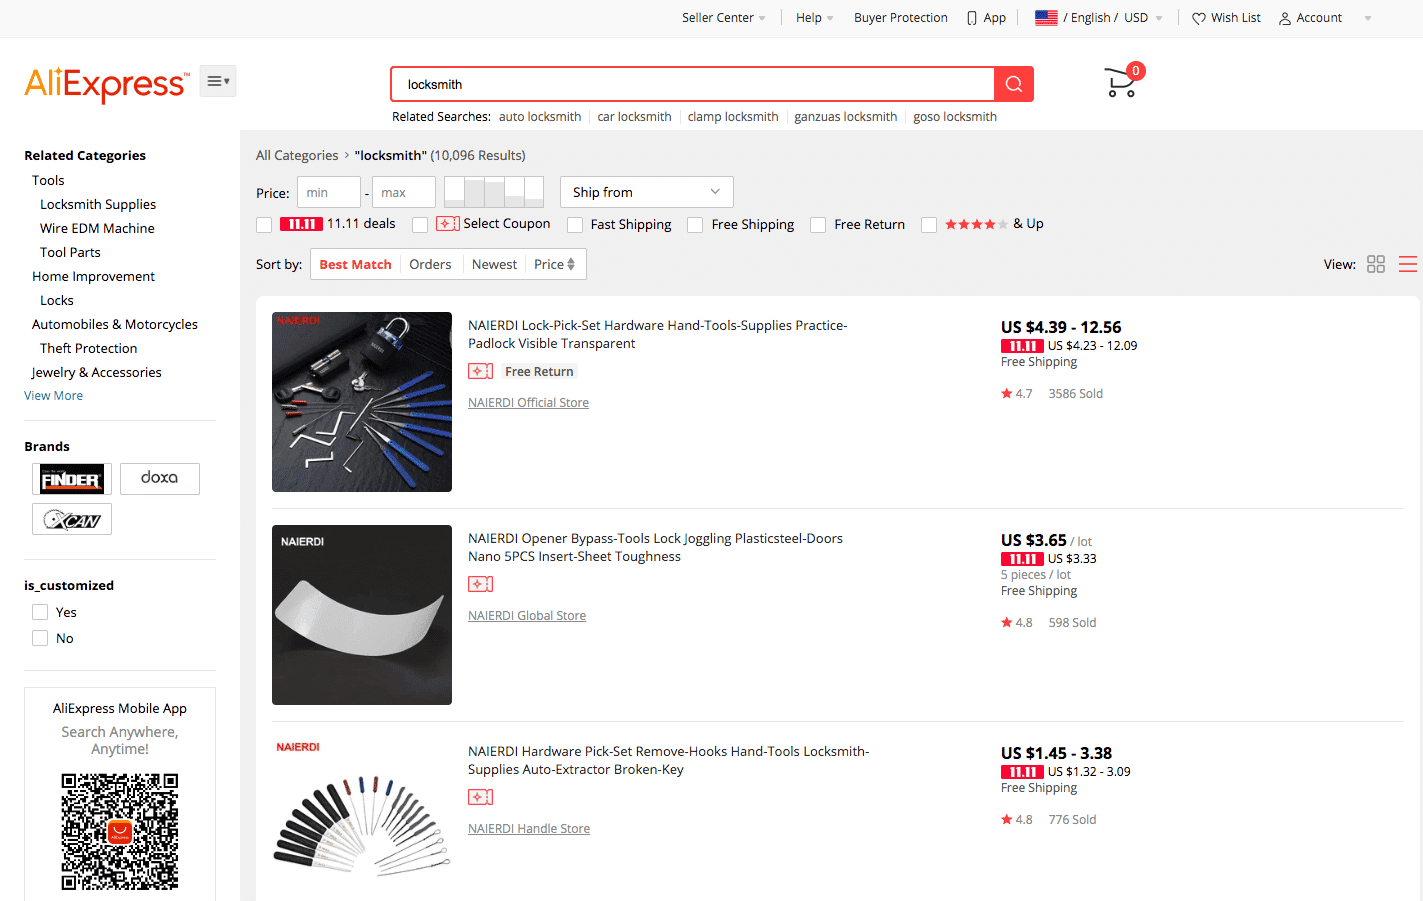Click the maximum price input field

pos(404,192)
